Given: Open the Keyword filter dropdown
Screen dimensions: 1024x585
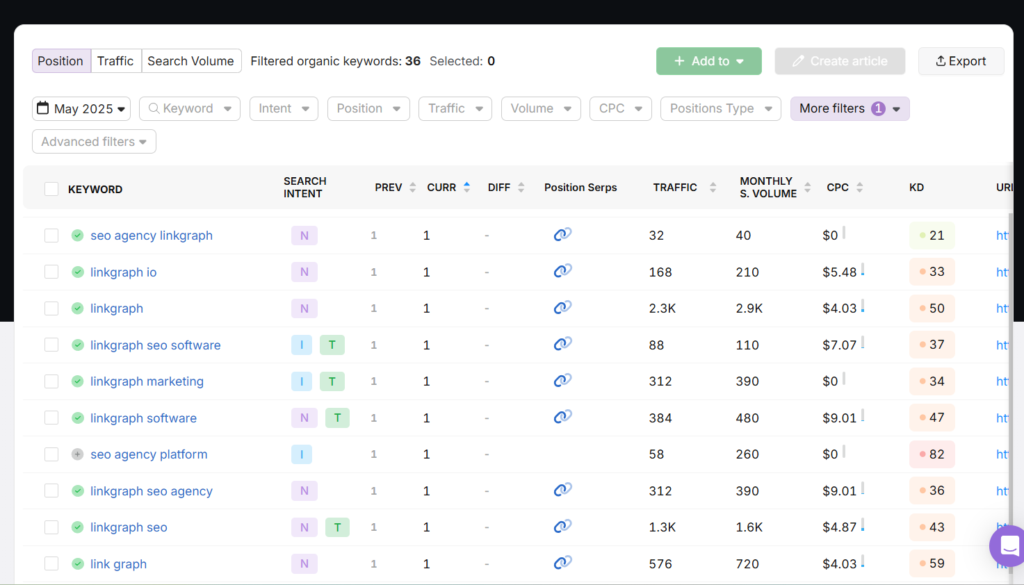Looking at the screenshot, I should (189, 108).
